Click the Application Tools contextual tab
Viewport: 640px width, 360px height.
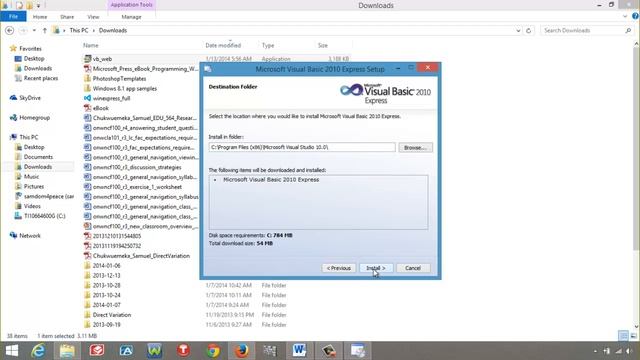(x=131, y=5)
